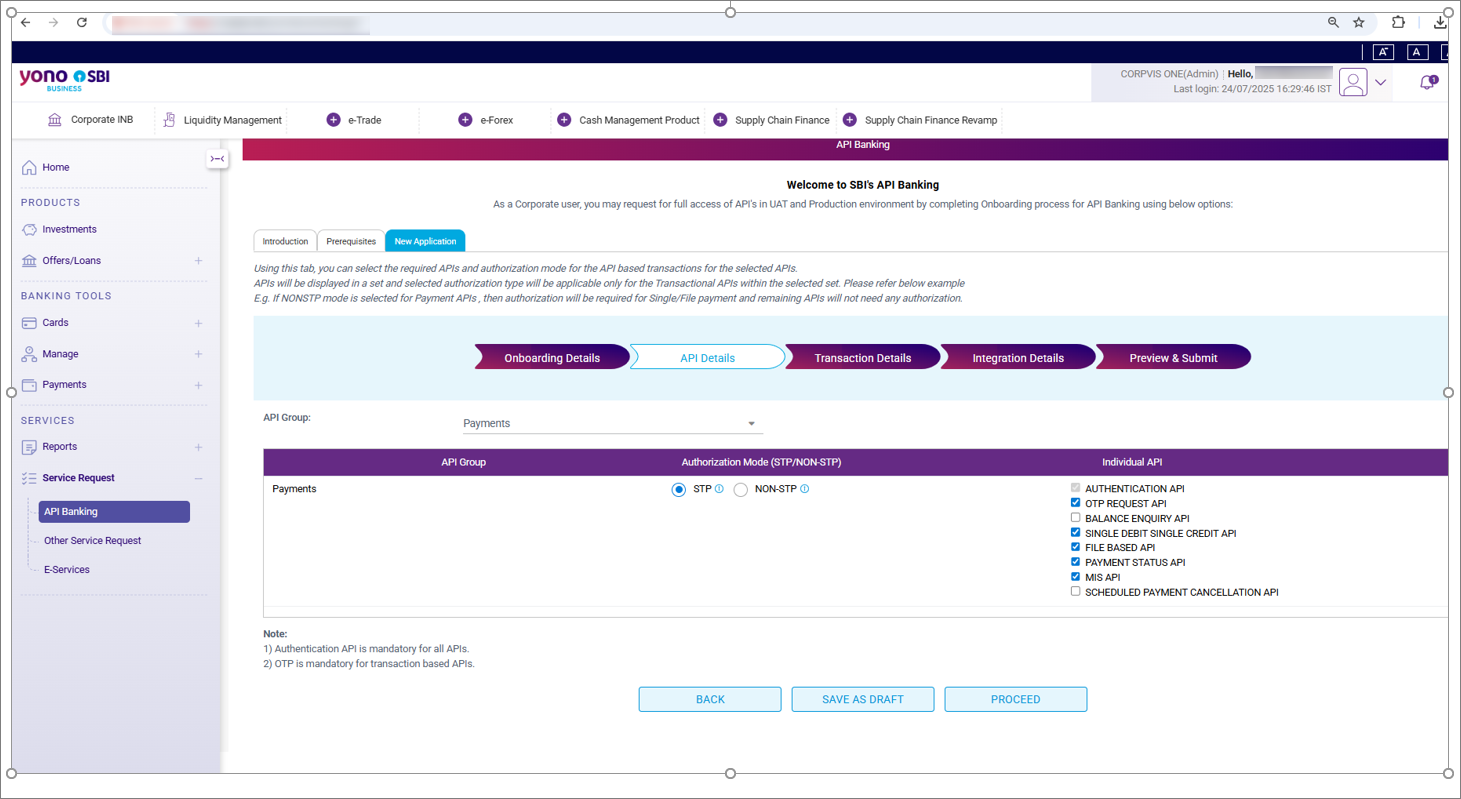Go to Transaction Details step

click(x=863, y=357)
